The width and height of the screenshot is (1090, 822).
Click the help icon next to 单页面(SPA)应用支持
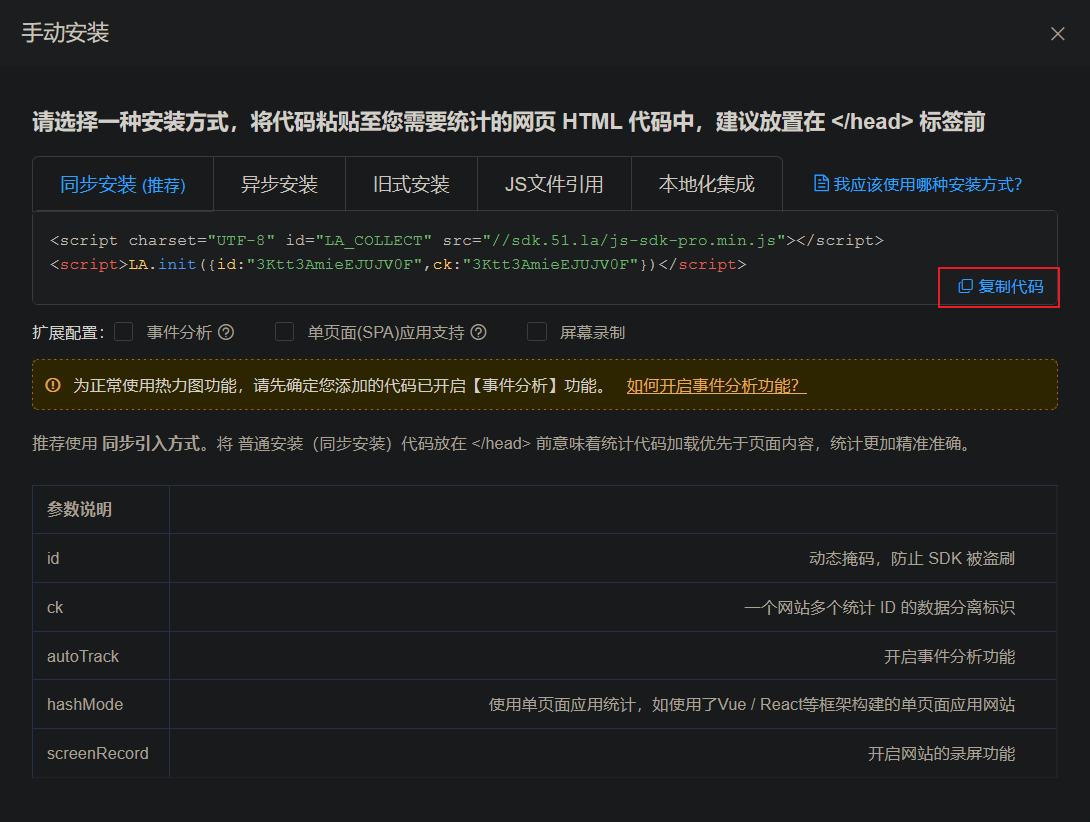point(478,332)
